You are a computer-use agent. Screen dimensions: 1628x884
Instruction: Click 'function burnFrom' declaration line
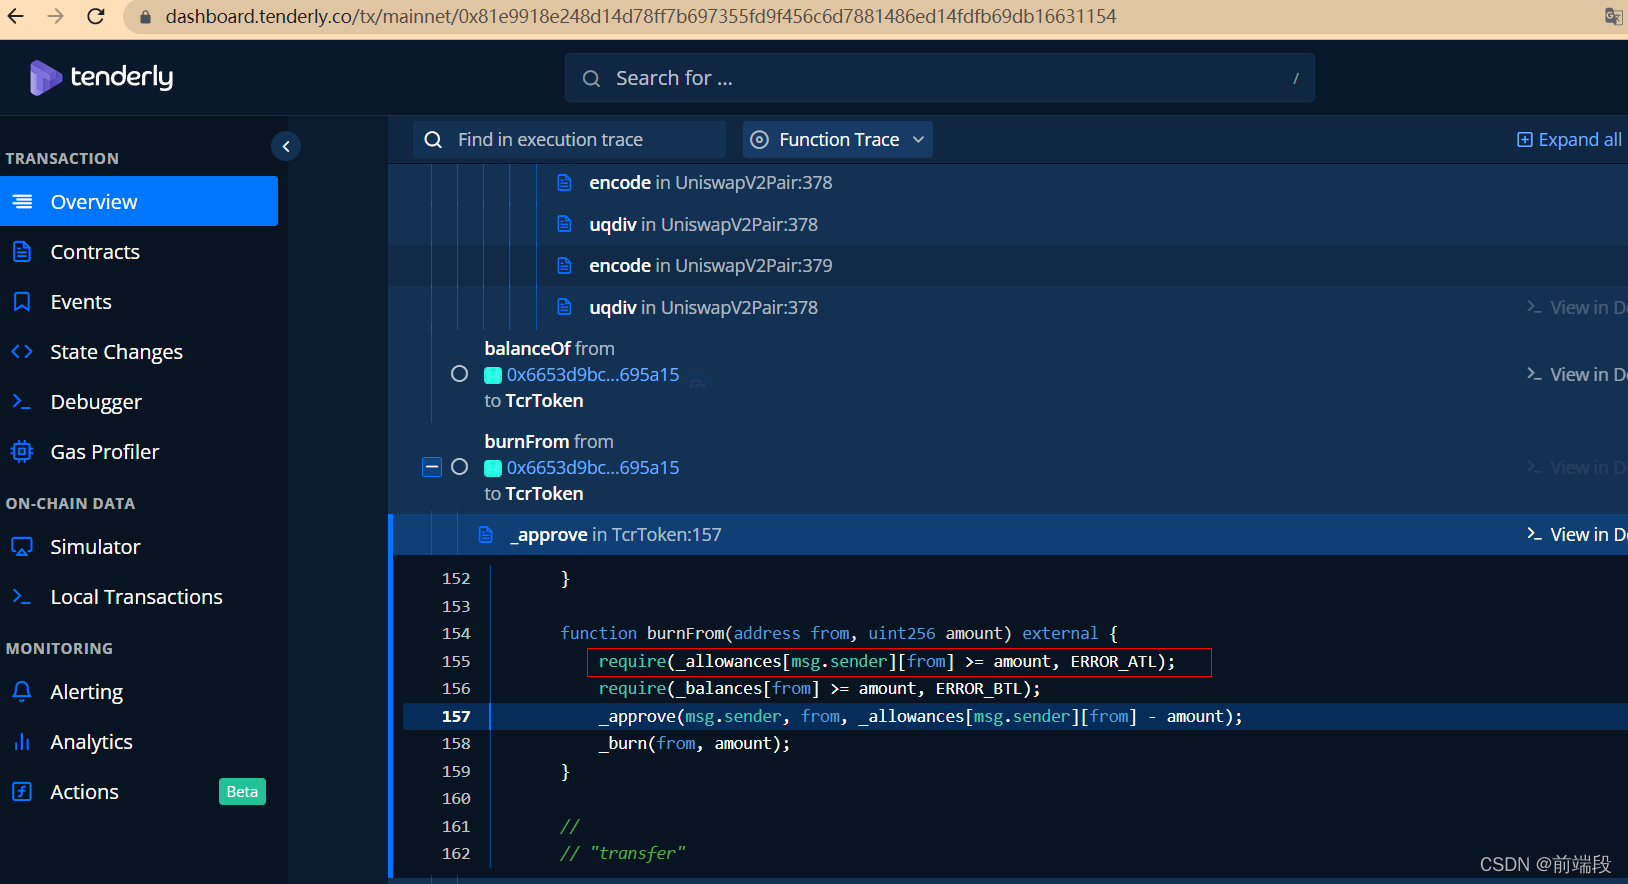coord(839,633)
